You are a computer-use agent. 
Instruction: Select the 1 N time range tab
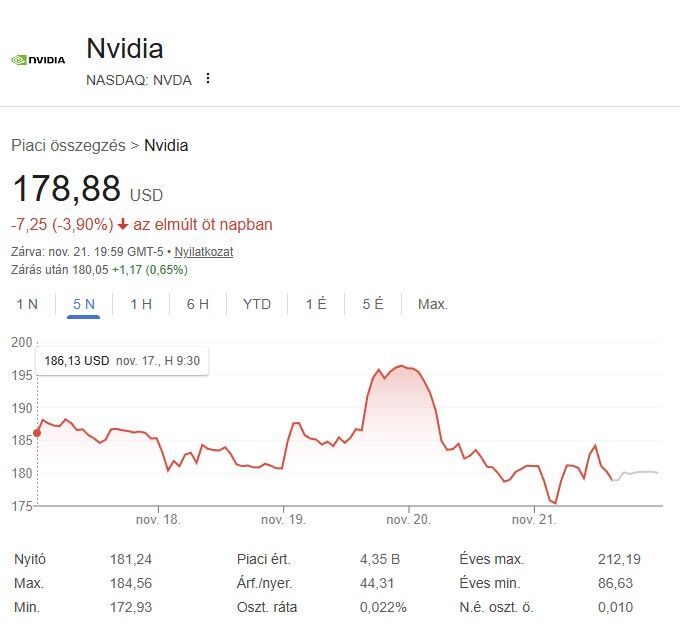(x=27, y=304)
